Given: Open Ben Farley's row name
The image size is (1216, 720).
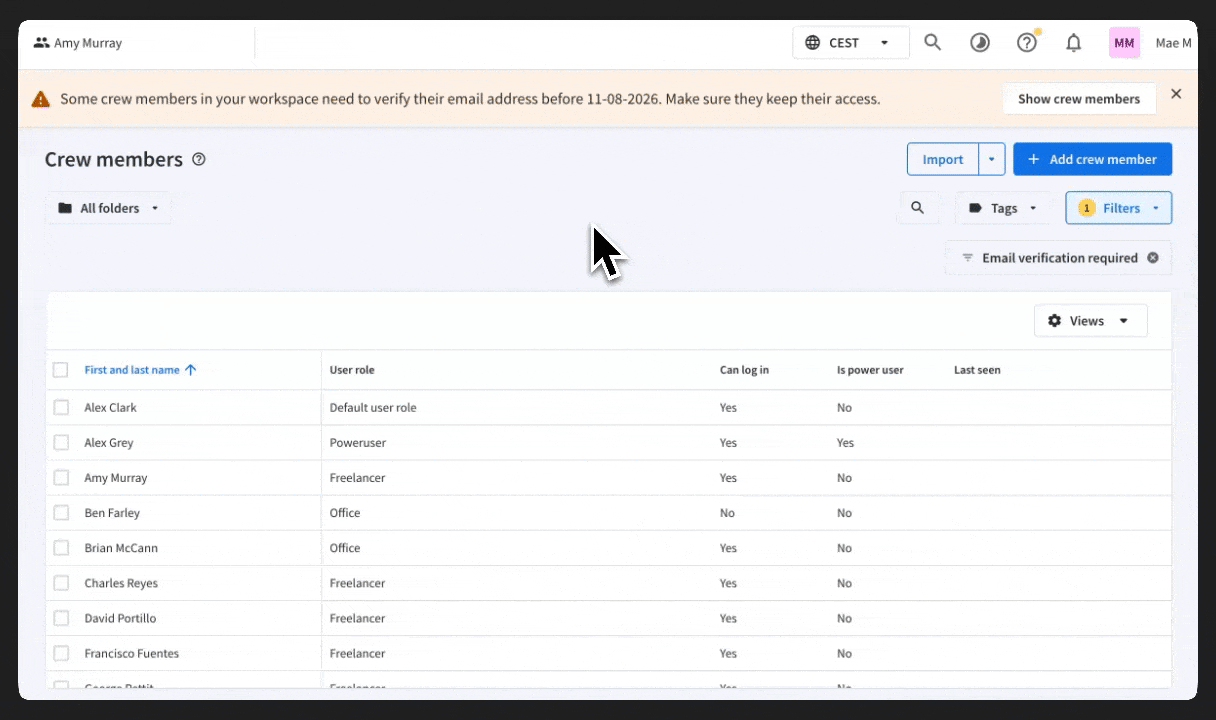Looking at the screenshot, I should (x=112, y=513).
